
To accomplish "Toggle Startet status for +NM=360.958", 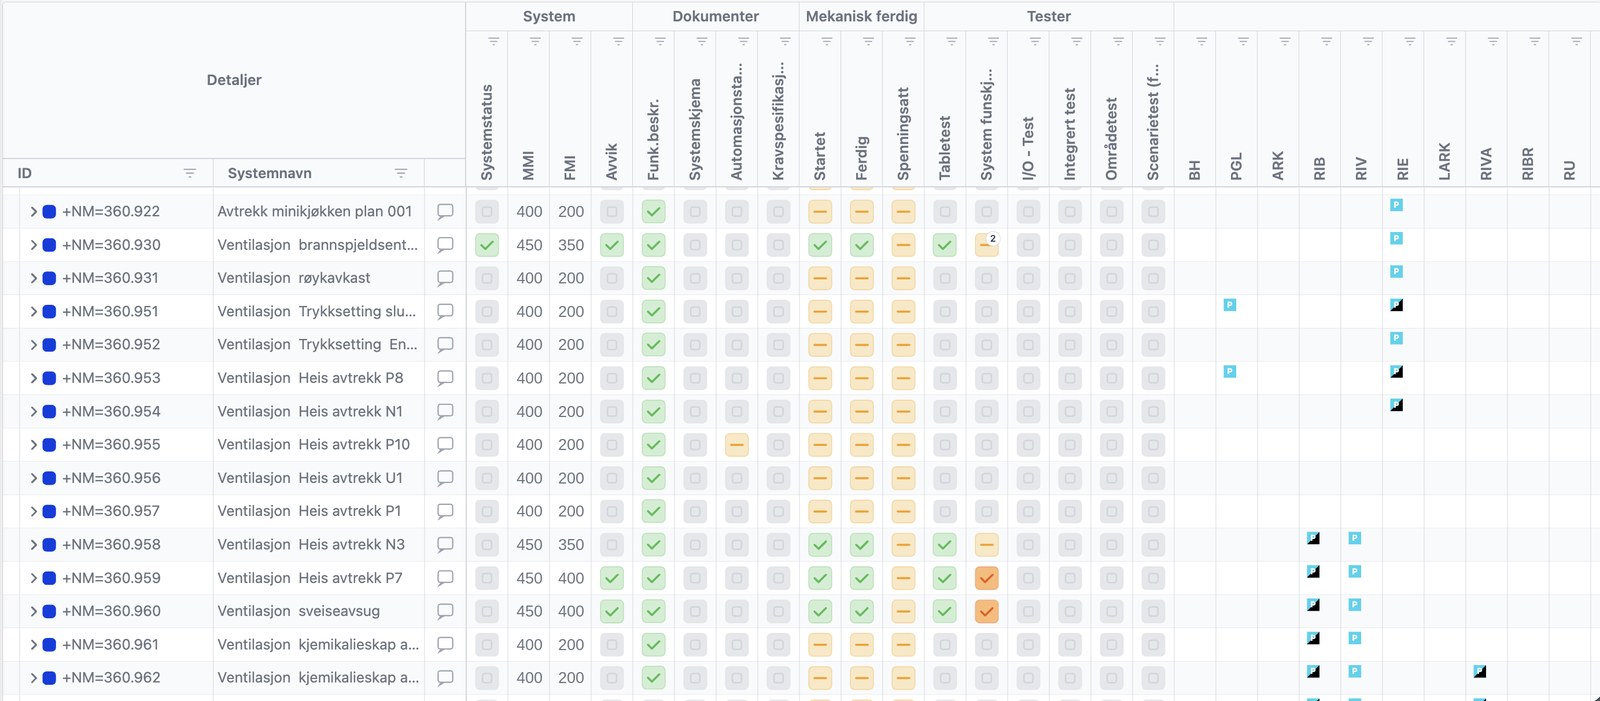I will coord(820,544).
